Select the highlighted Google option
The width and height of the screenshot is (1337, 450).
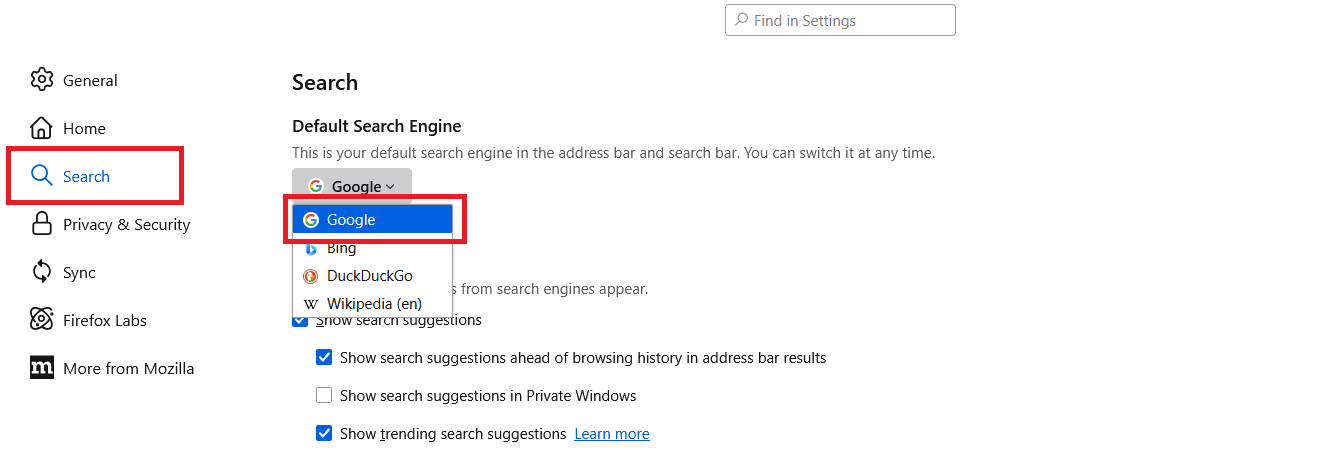tap(351, 220)
